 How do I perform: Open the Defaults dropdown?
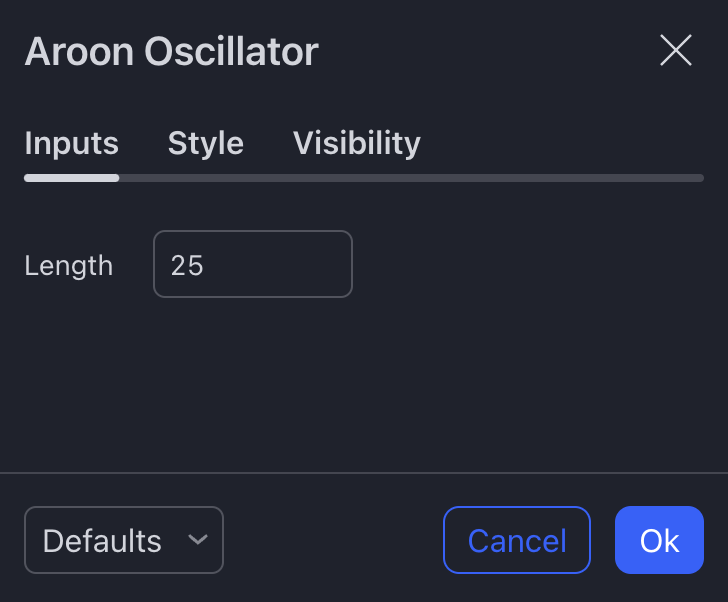123,540
